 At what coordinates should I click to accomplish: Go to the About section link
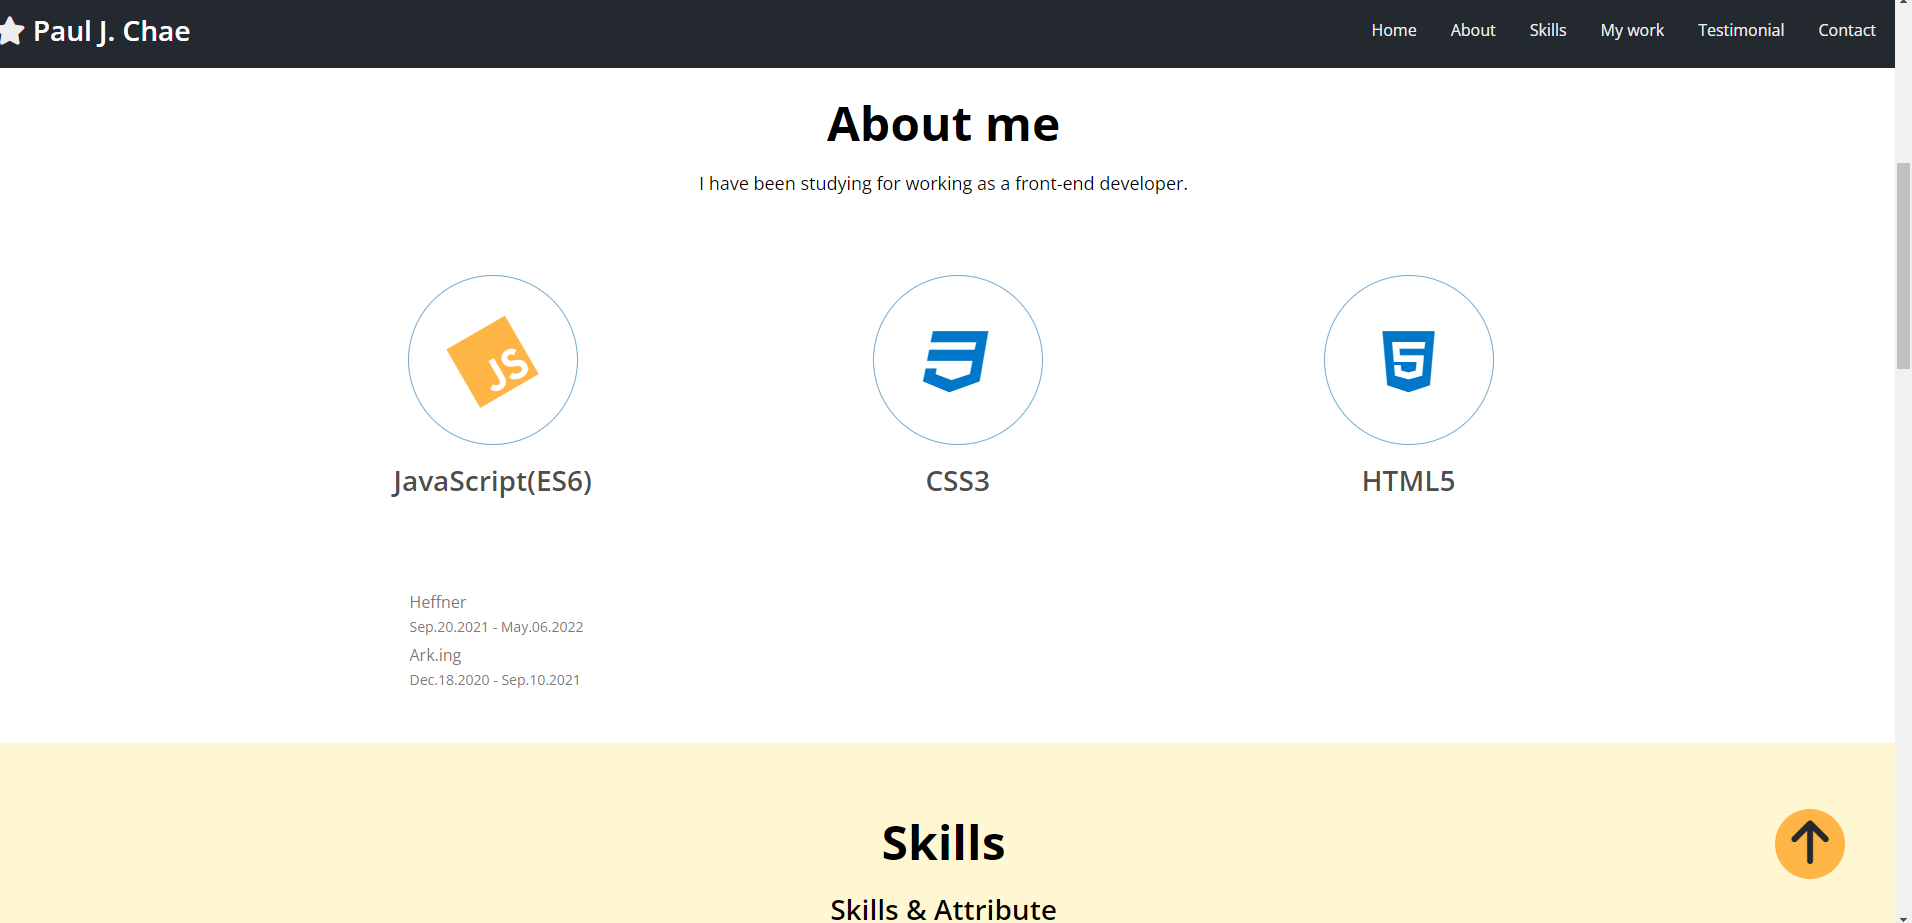(x=1473, y=30)
